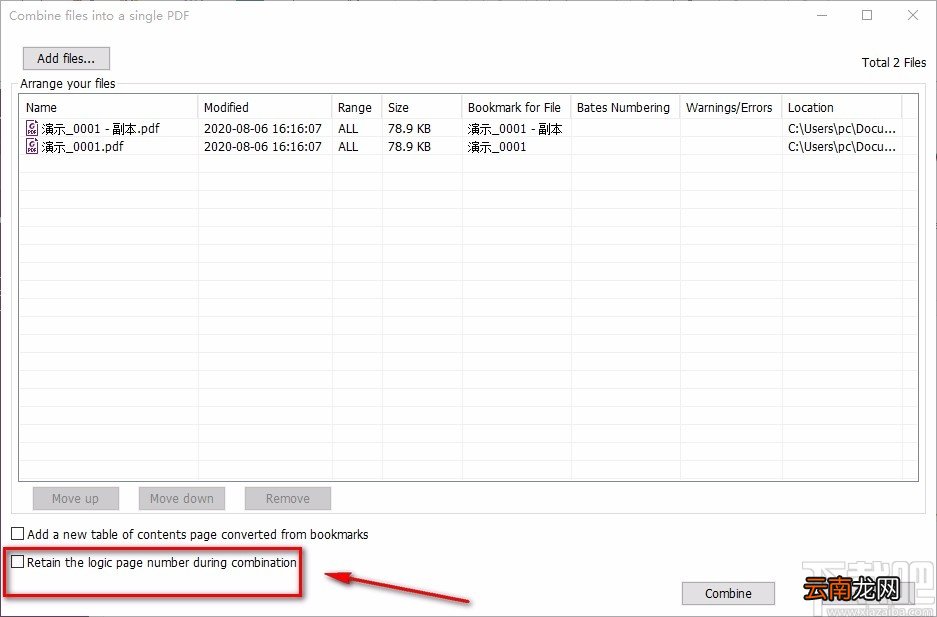Click the Location column header
Viewport: 937px width, 617px height.
tap(842, 108)
